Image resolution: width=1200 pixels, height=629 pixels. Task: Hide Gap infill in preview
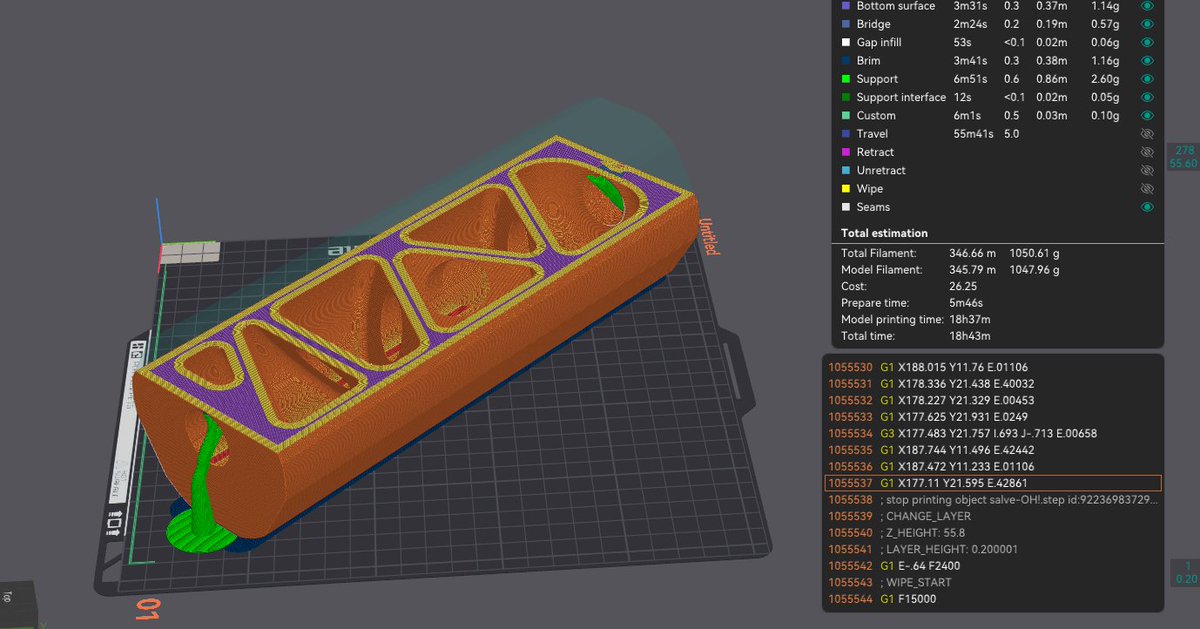point(1147,42)
